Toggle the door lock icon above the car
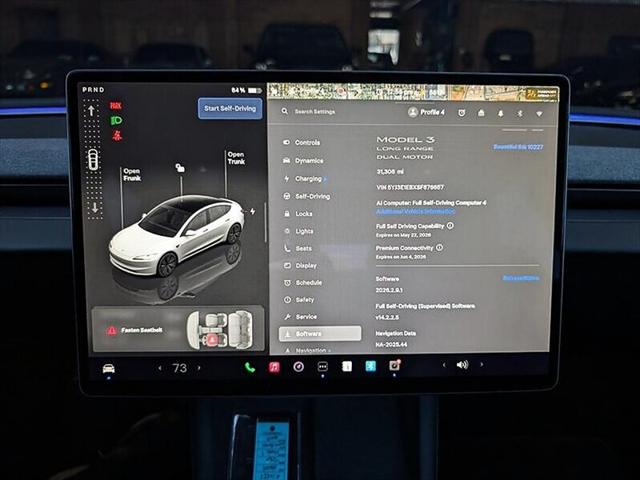This screenshot has height=480, width=640. [x=180, y=168]
